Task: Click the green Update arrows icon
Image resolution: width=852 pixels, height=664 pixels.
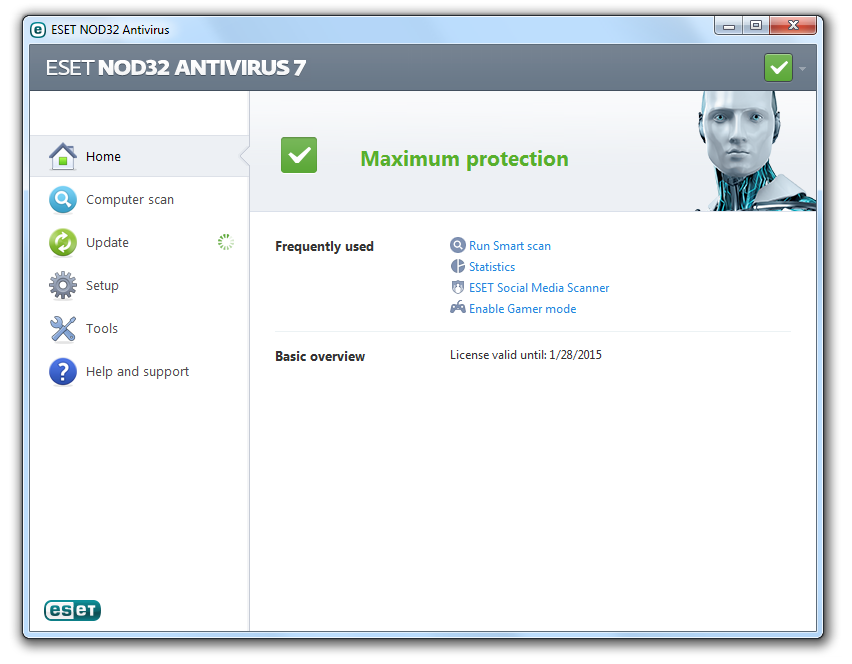Action: pos(62,242)
